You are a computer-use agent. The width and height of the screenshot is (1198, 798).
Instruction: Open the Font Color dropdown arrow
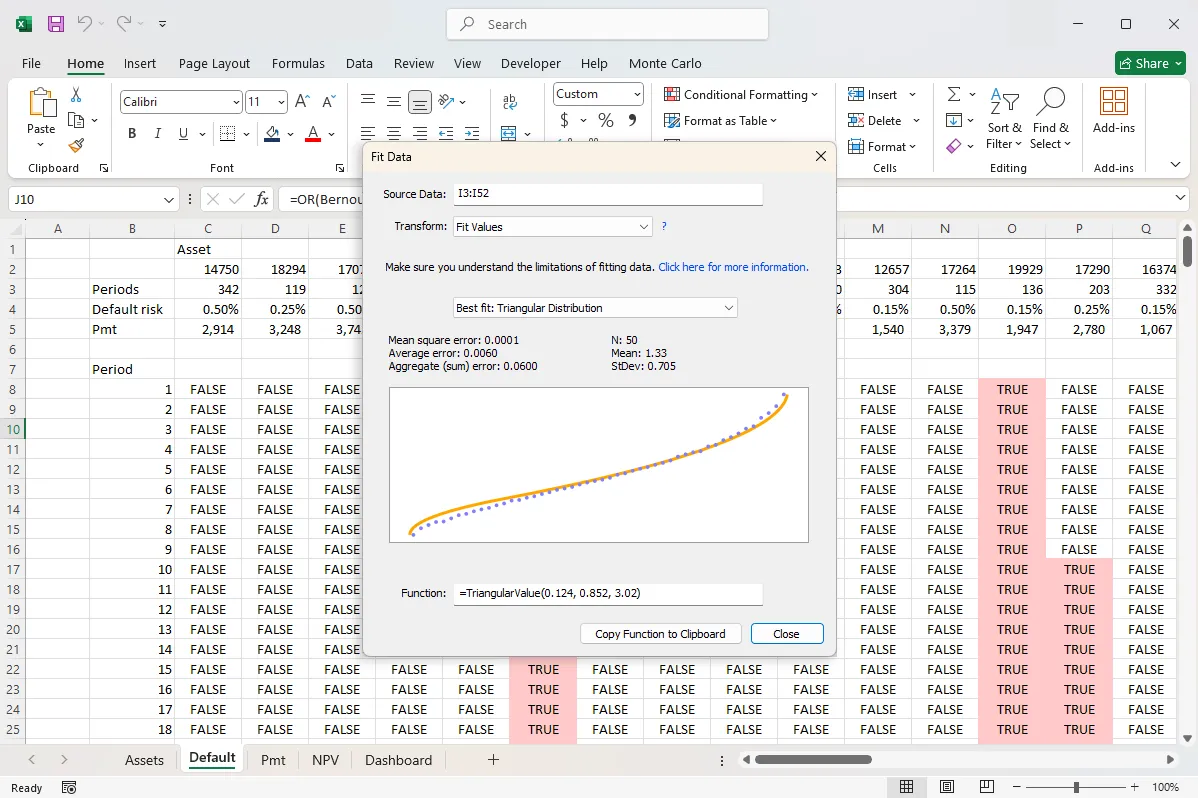click(x=331, y=133)
